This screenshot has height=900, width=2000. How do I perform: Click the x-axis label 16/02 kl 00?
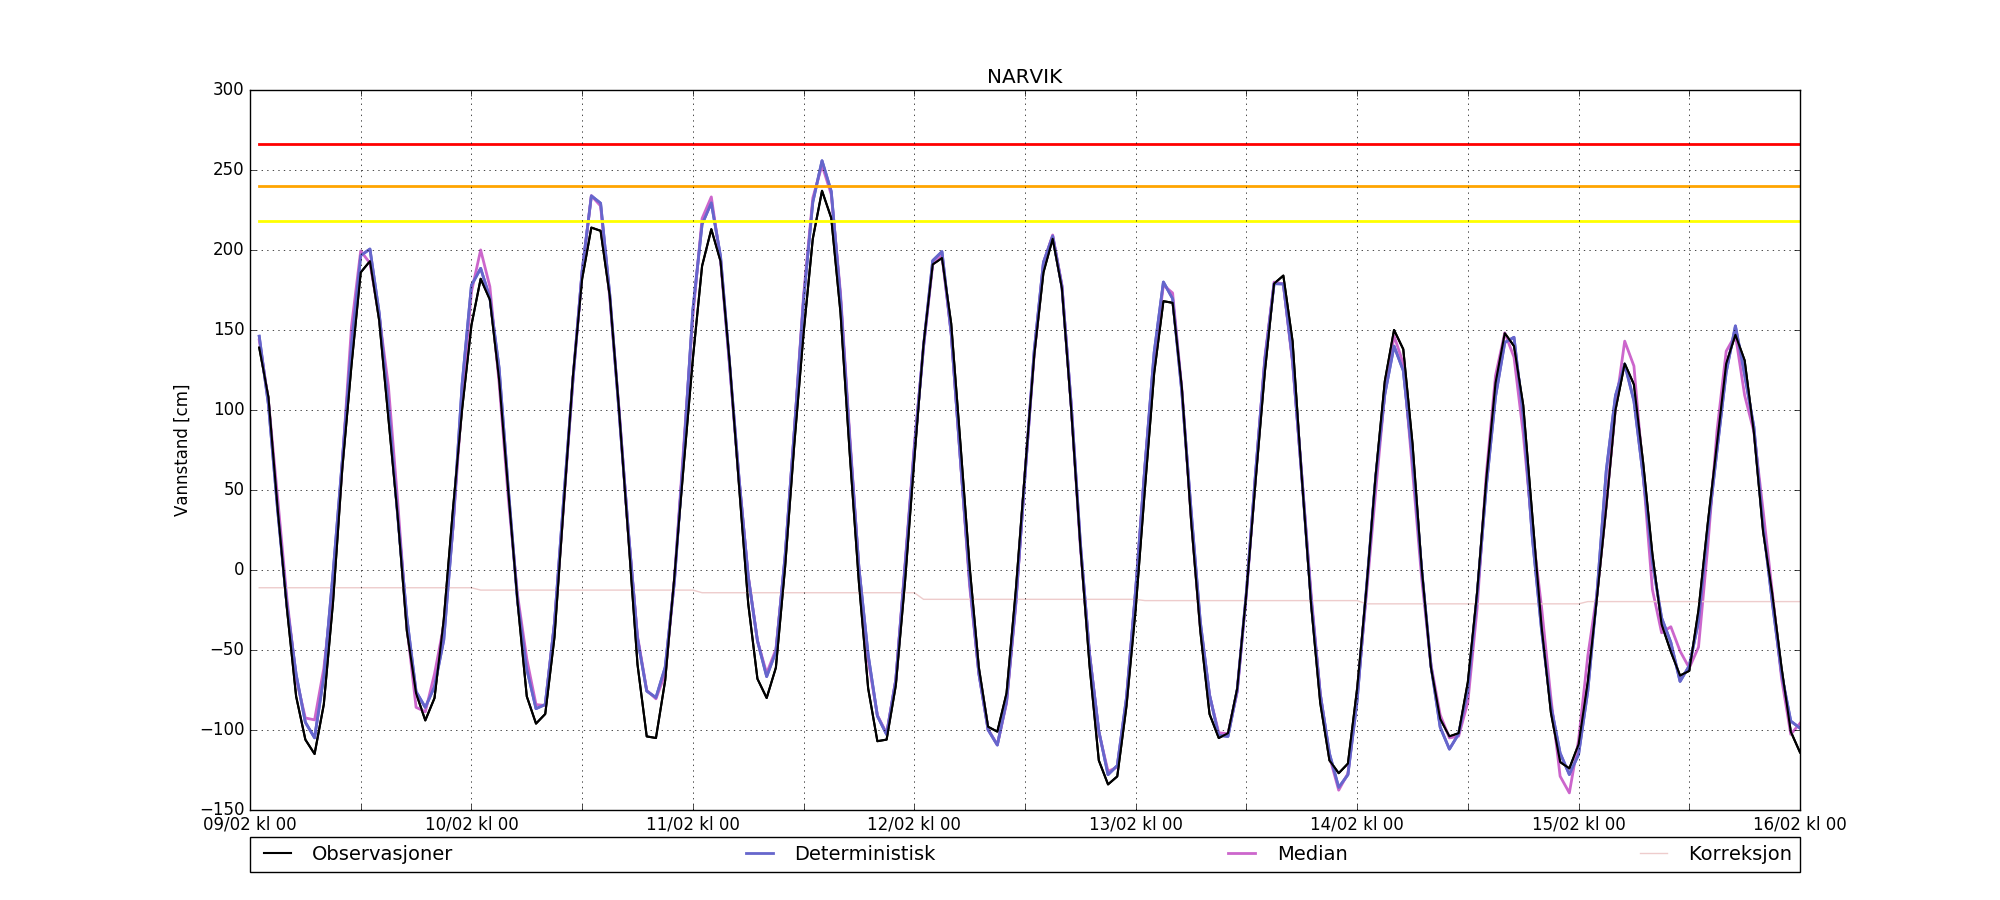(x=1800, y=825)
